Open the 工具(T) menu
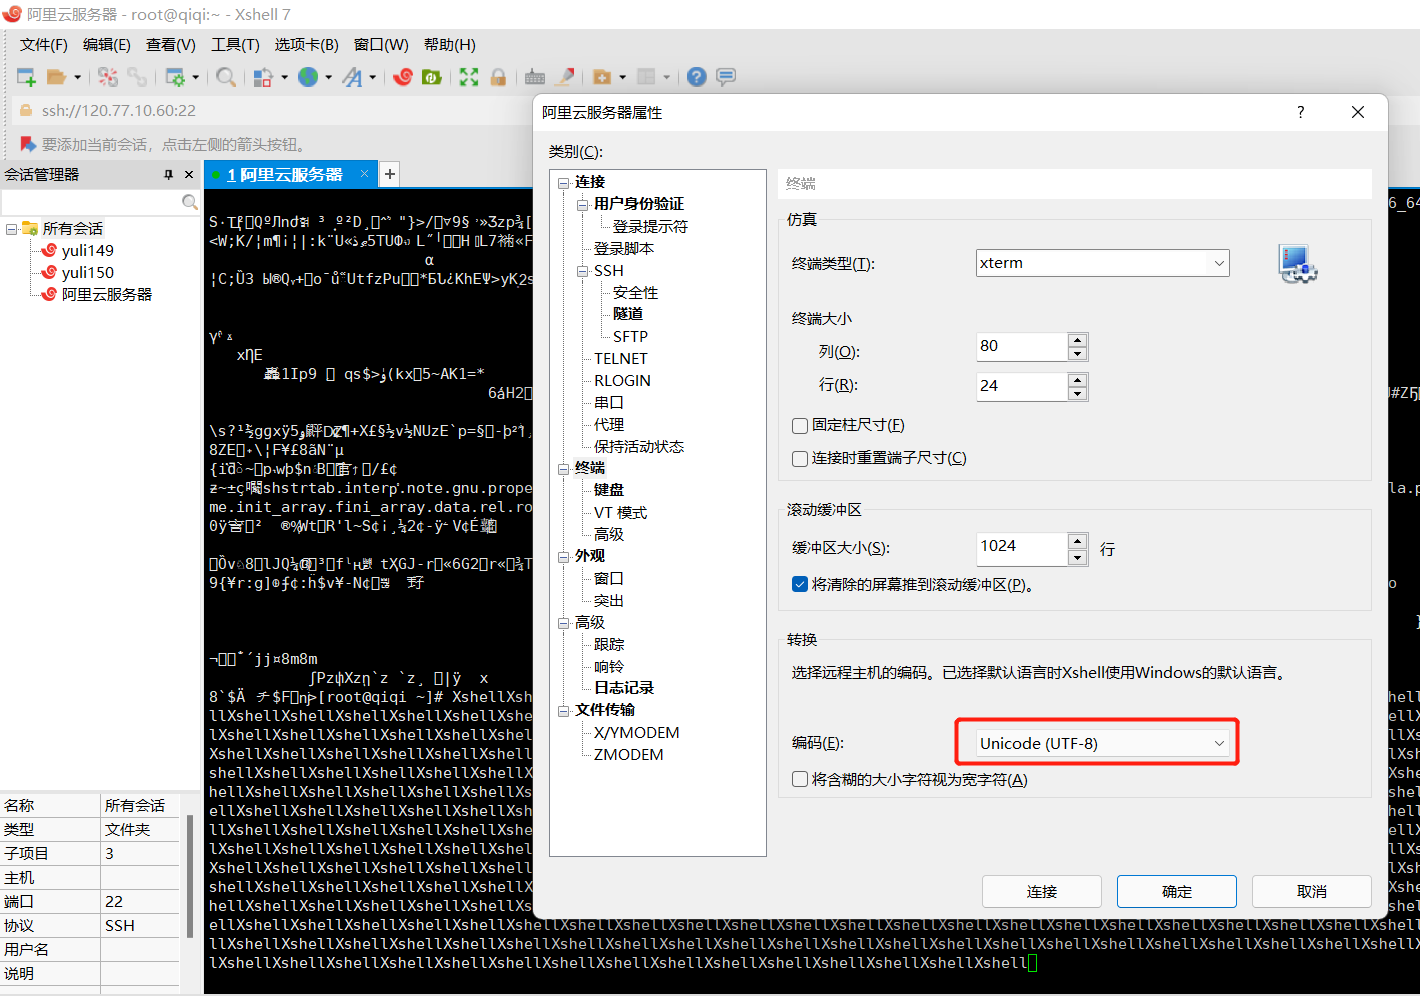The width and height of the screenshot is (1420, 996). 235,45
